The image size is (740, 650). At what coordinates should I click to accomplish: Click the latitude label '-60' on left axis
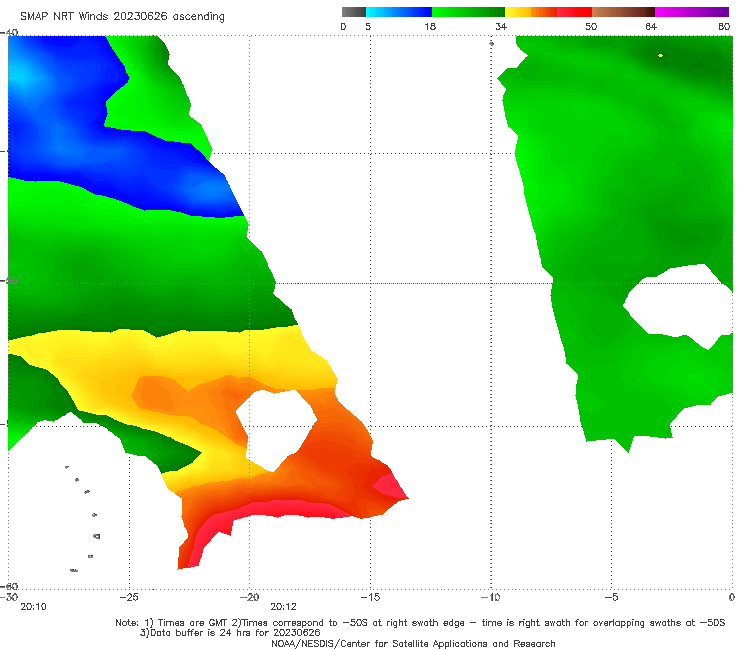click(x=9, y=586)
